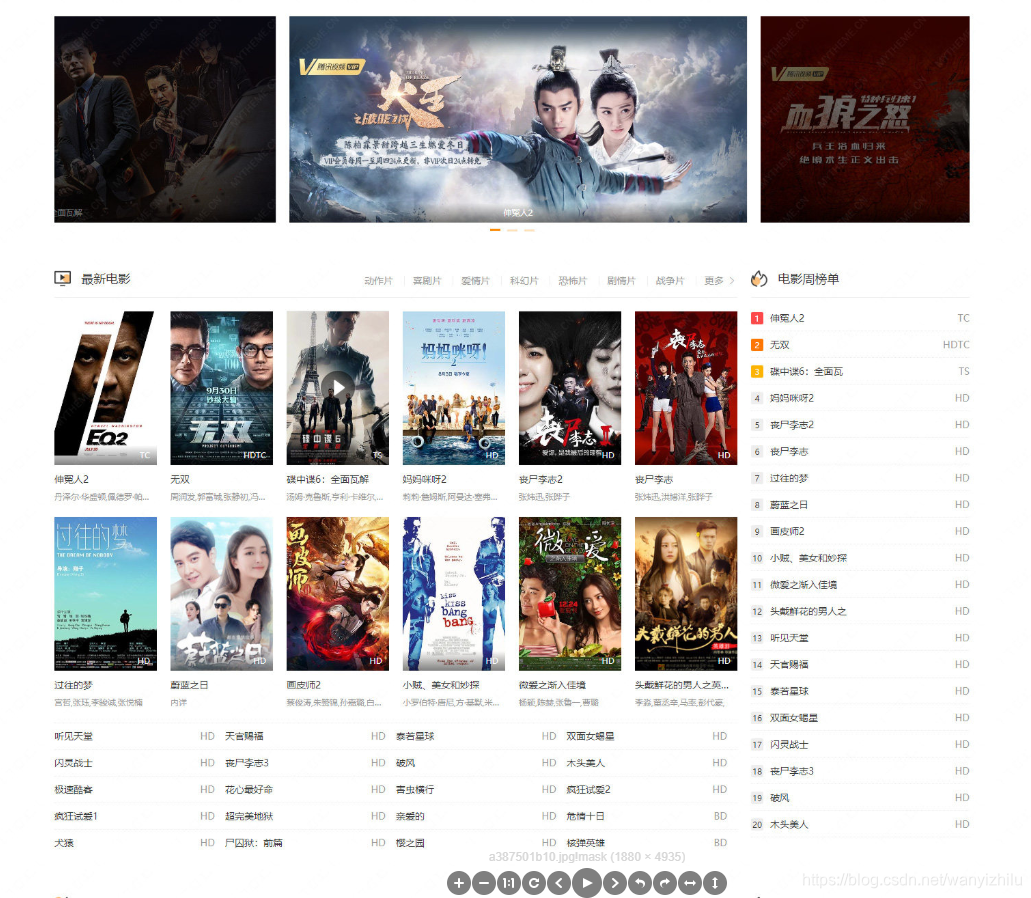Switch to the 爱情片 category tab

coord(475,281)
